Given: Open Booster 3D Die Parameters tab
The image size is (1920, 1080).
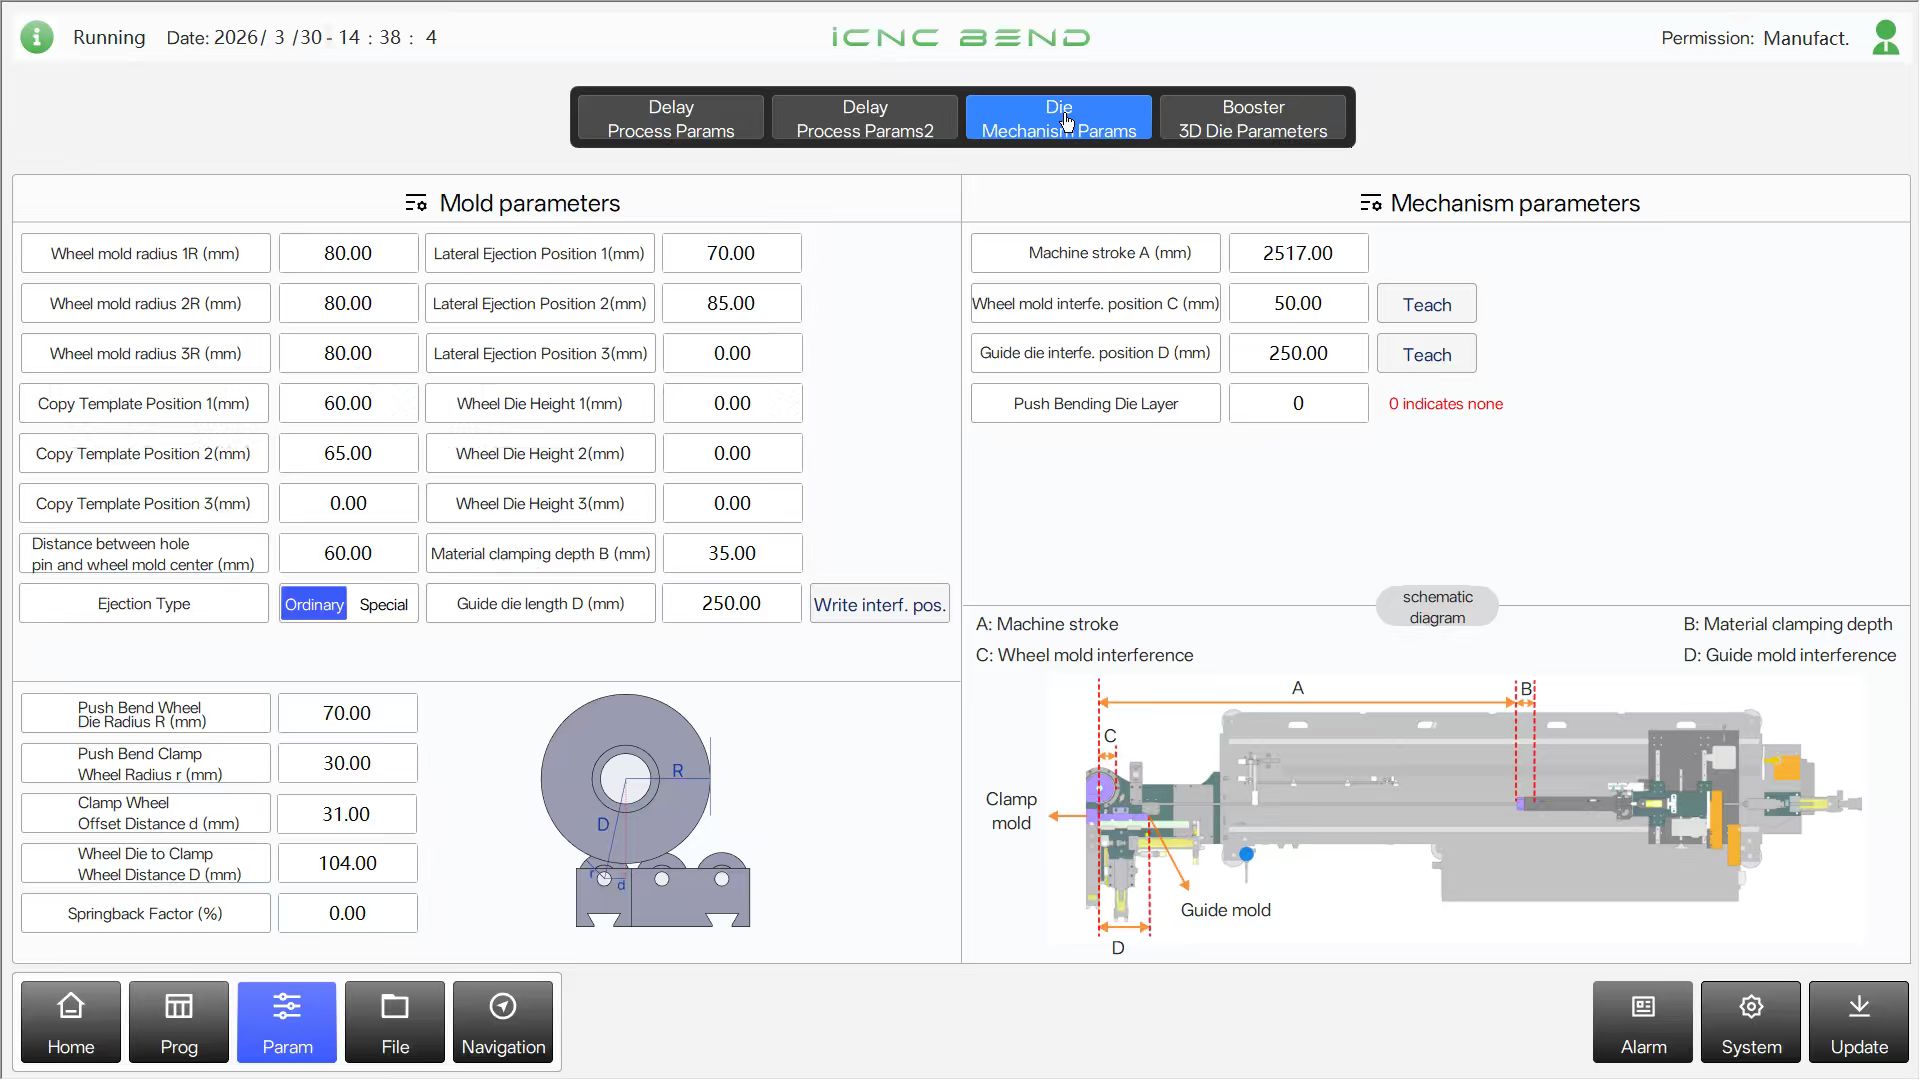Looking at the screenshot, I should coord(1253,118).
